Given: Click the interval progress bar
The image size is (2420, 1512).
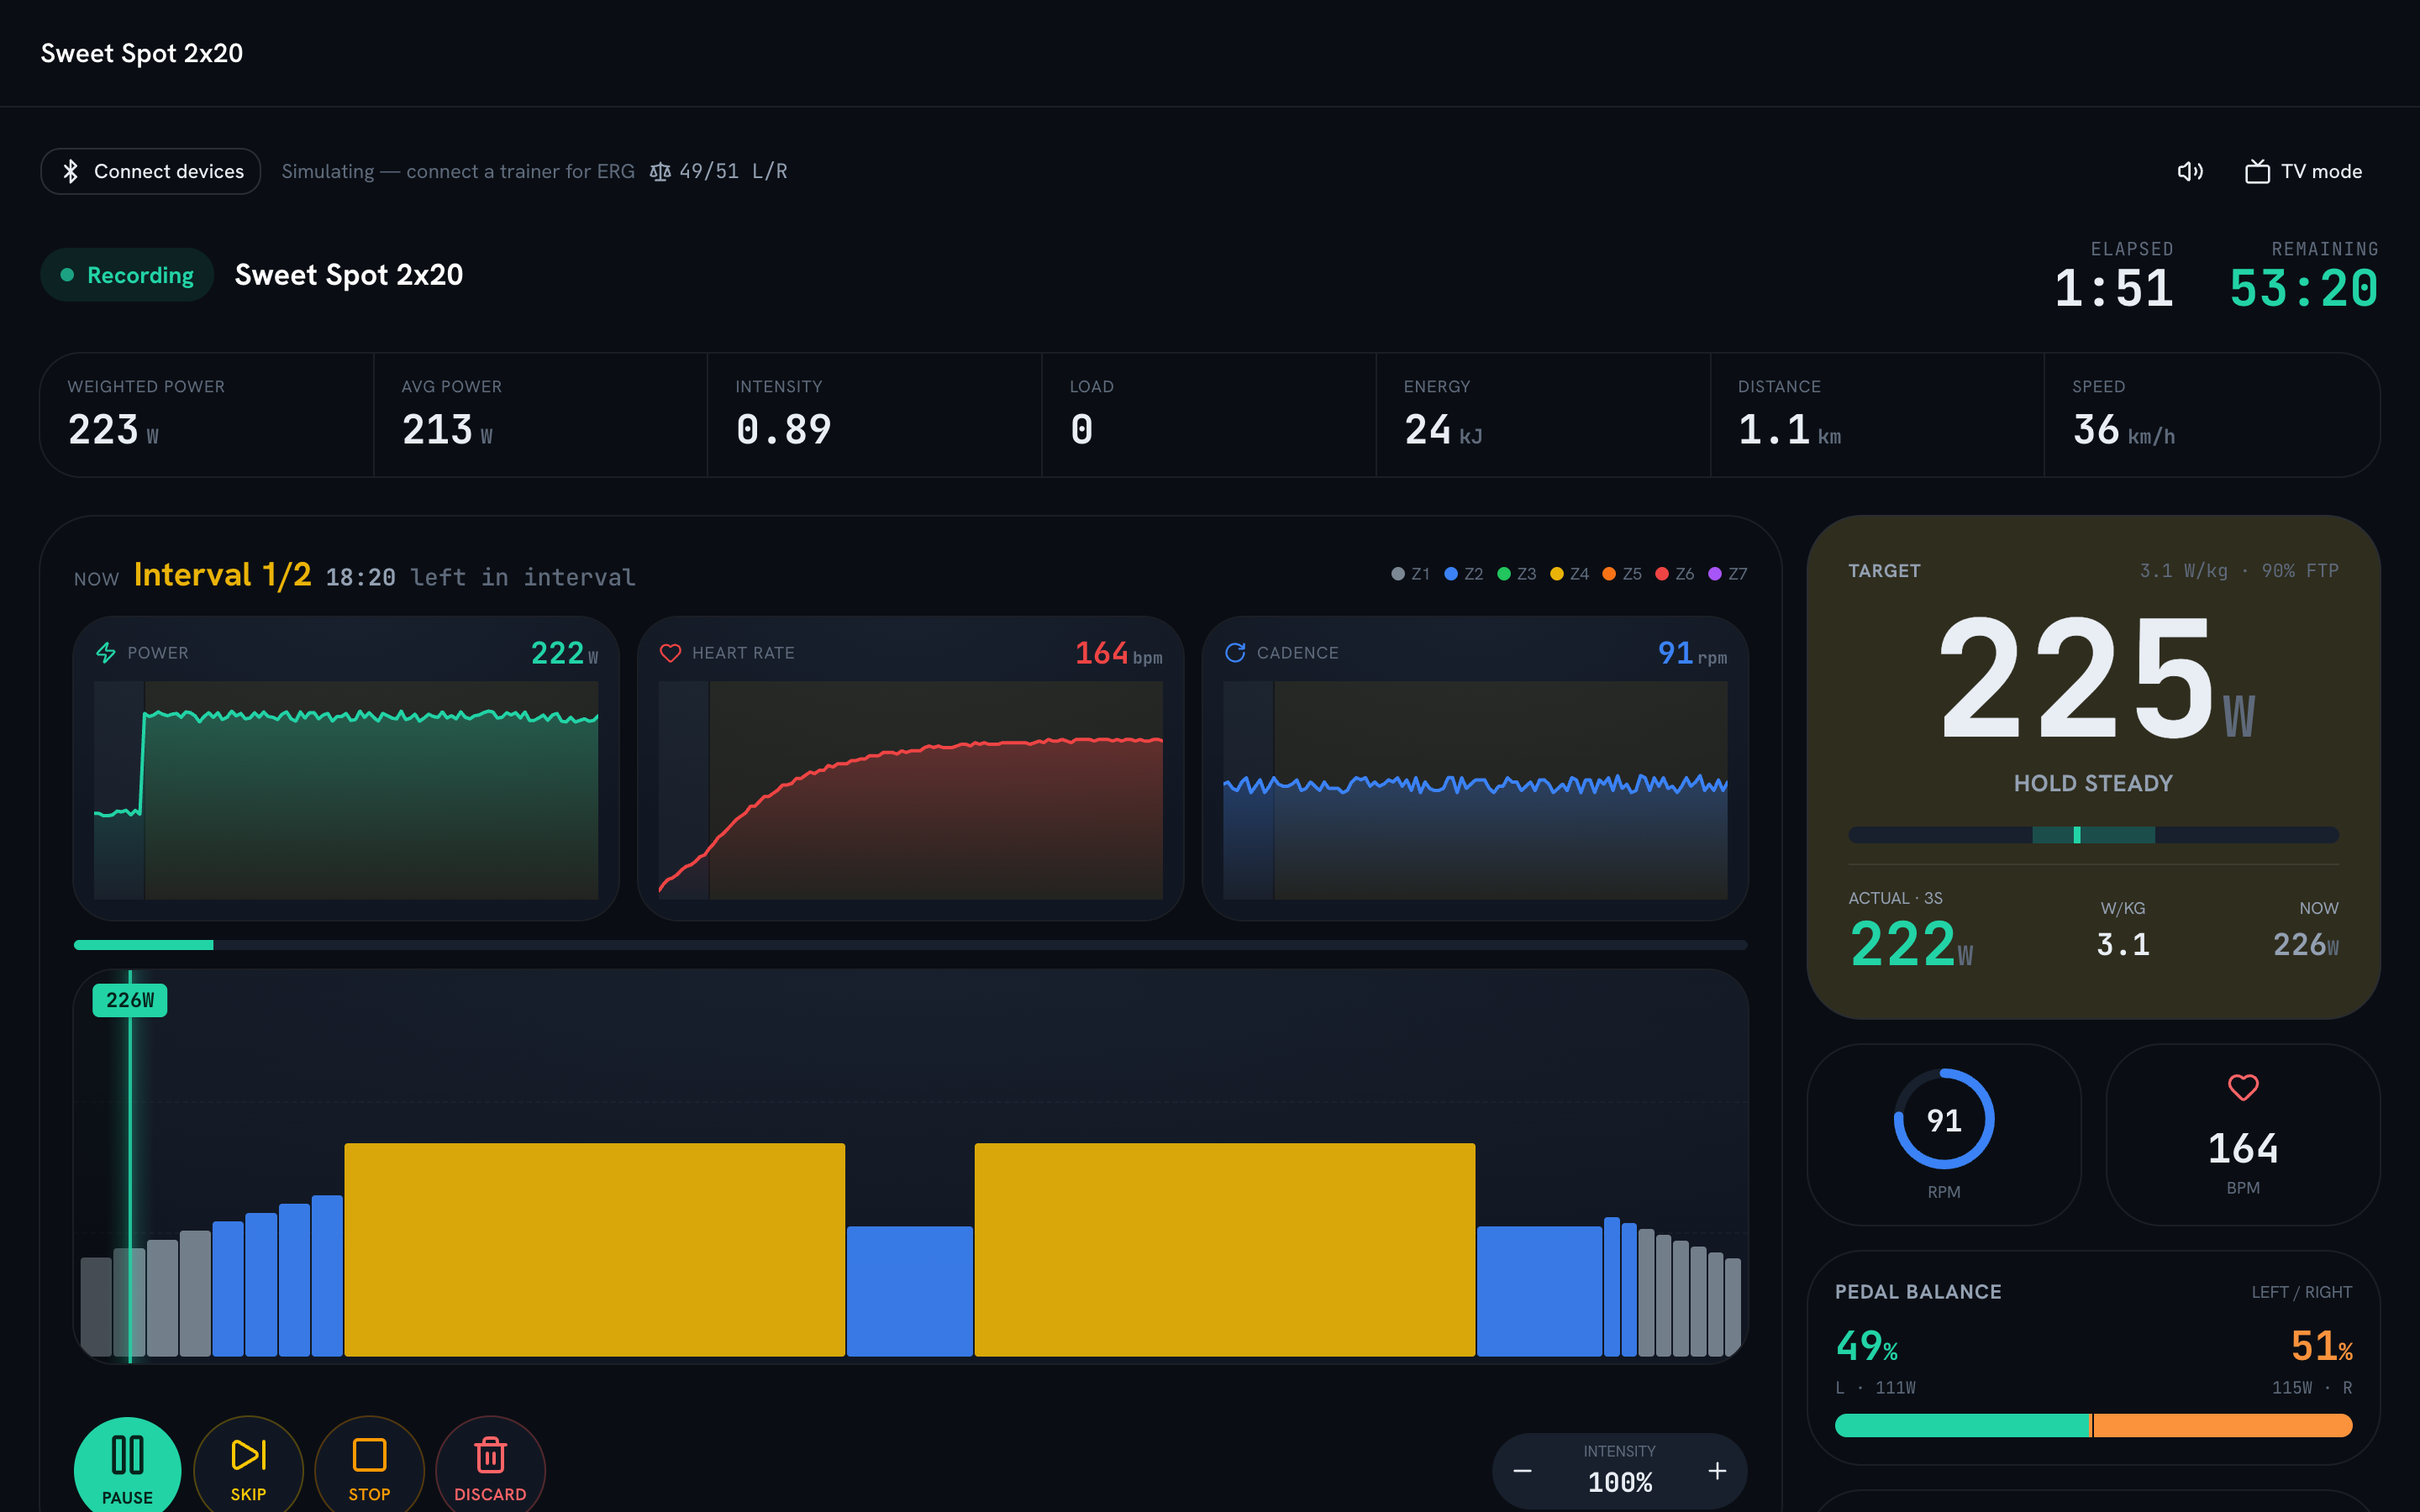Looking at the screenshot, I should click(910, 945).
